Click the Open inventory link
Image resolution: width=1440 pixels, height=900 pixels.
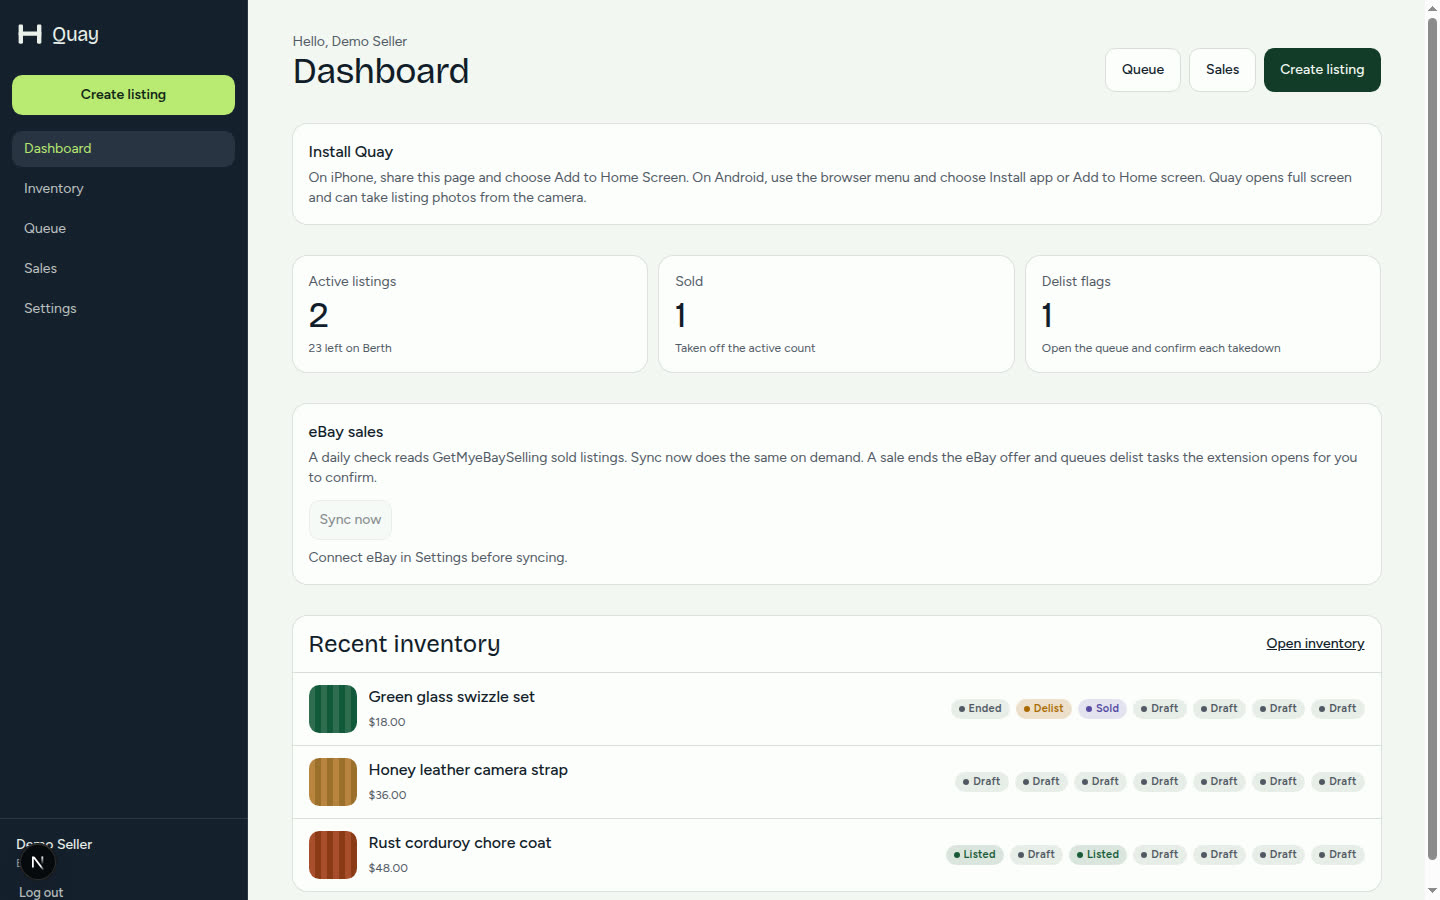click(x=1315, y=644)
